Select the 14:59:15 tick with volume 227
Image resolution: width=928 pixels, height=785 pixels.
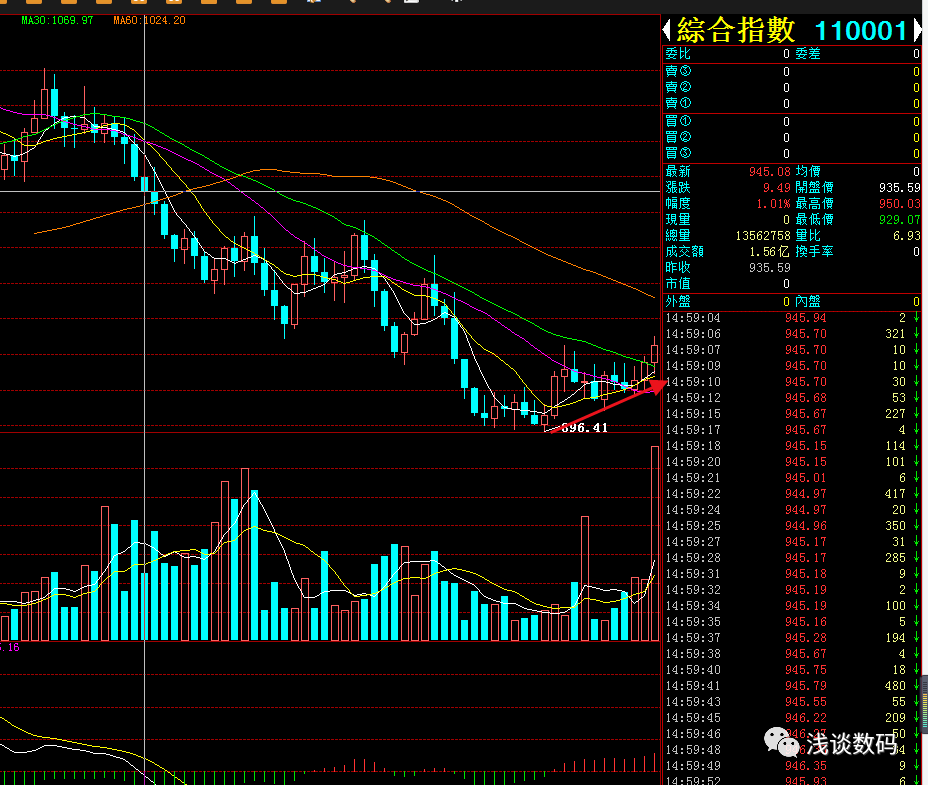tap(792, 414)
